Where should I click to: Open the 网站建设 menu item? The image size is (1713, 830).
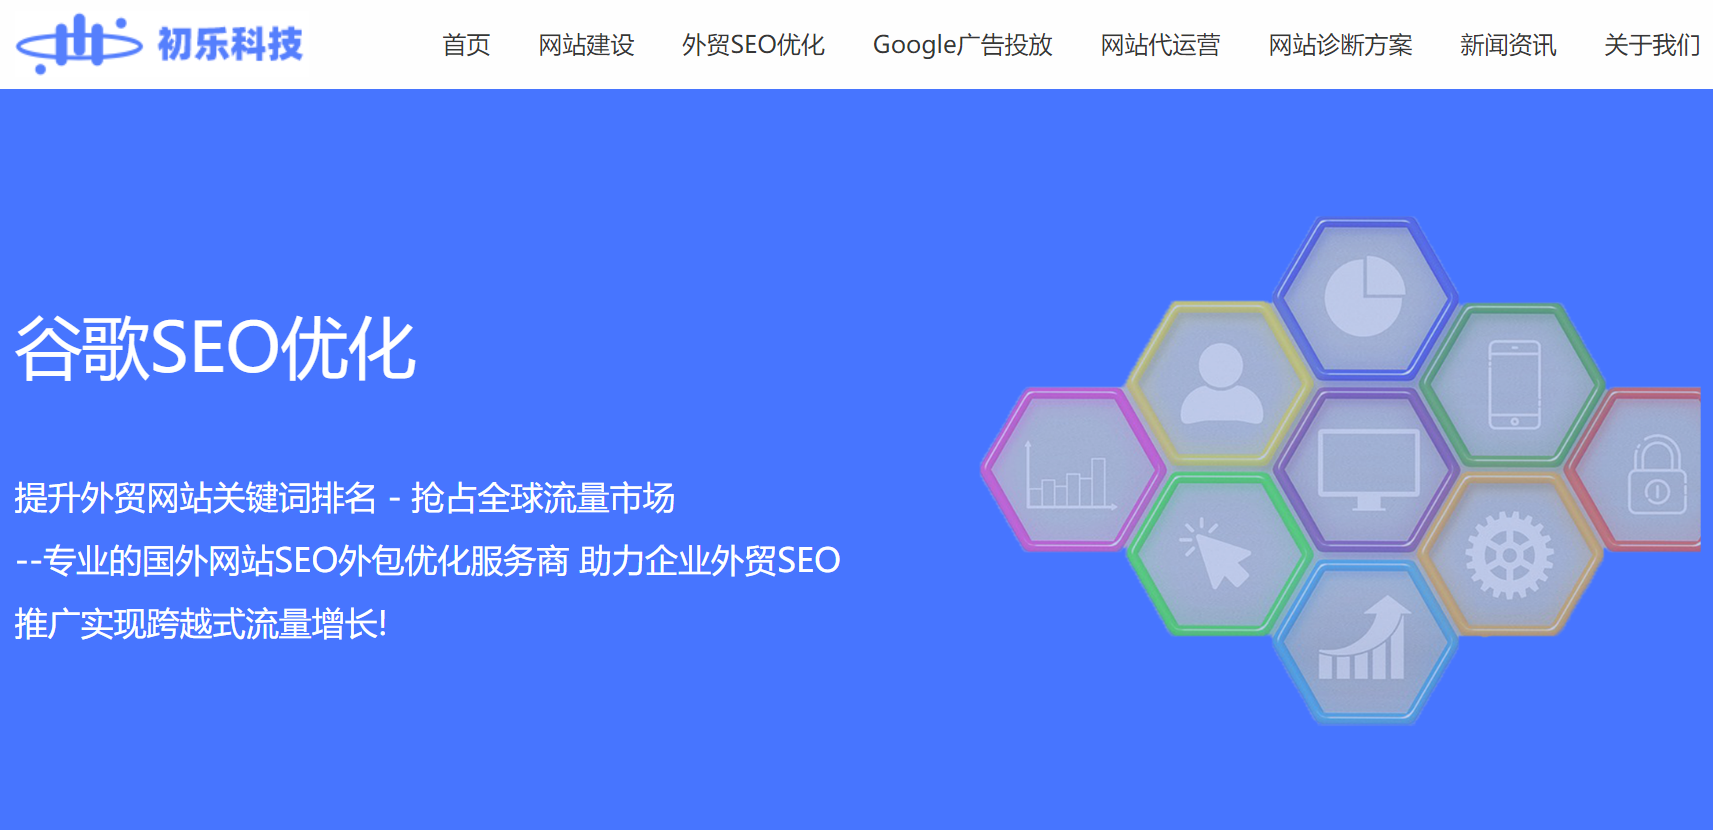pyautogui.click(x=586, y=45)
